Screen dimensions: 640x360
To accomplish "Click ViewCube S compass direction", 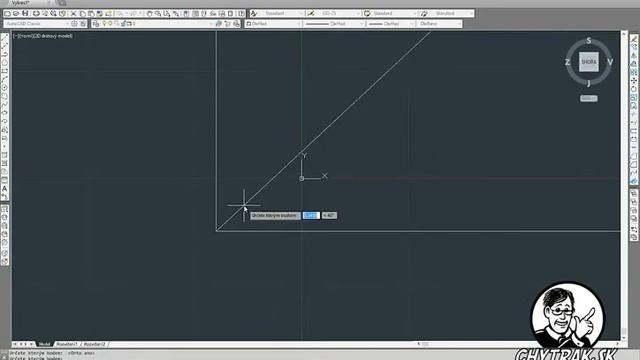I will pos(589,40).
